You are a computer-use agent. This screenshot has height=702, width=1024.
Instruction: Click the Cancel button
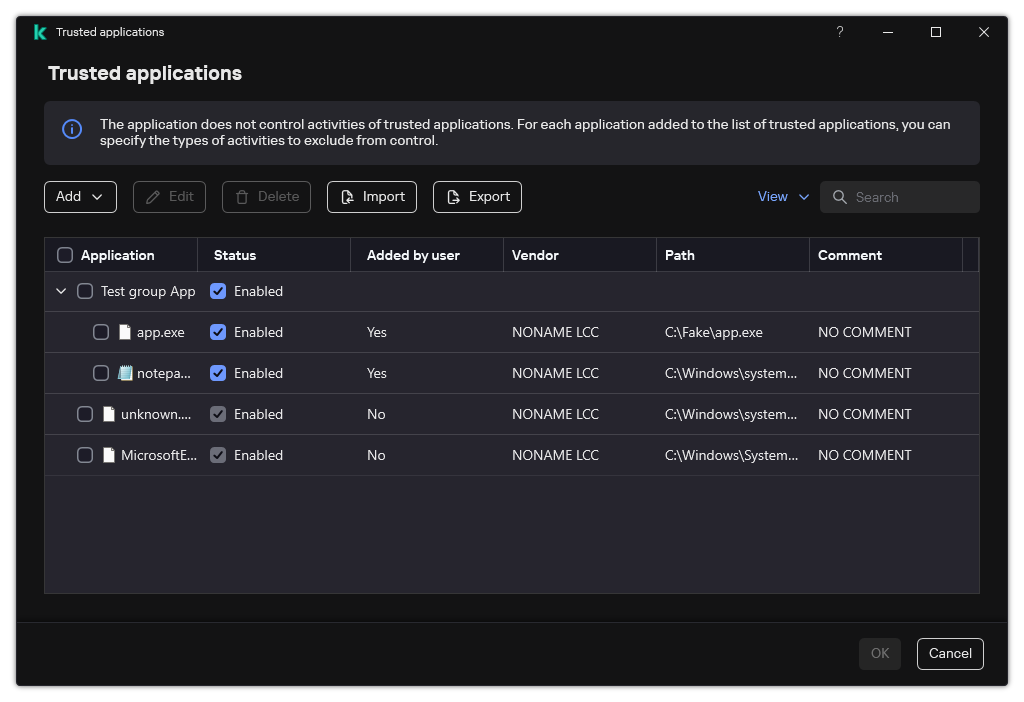pos(950,653)
